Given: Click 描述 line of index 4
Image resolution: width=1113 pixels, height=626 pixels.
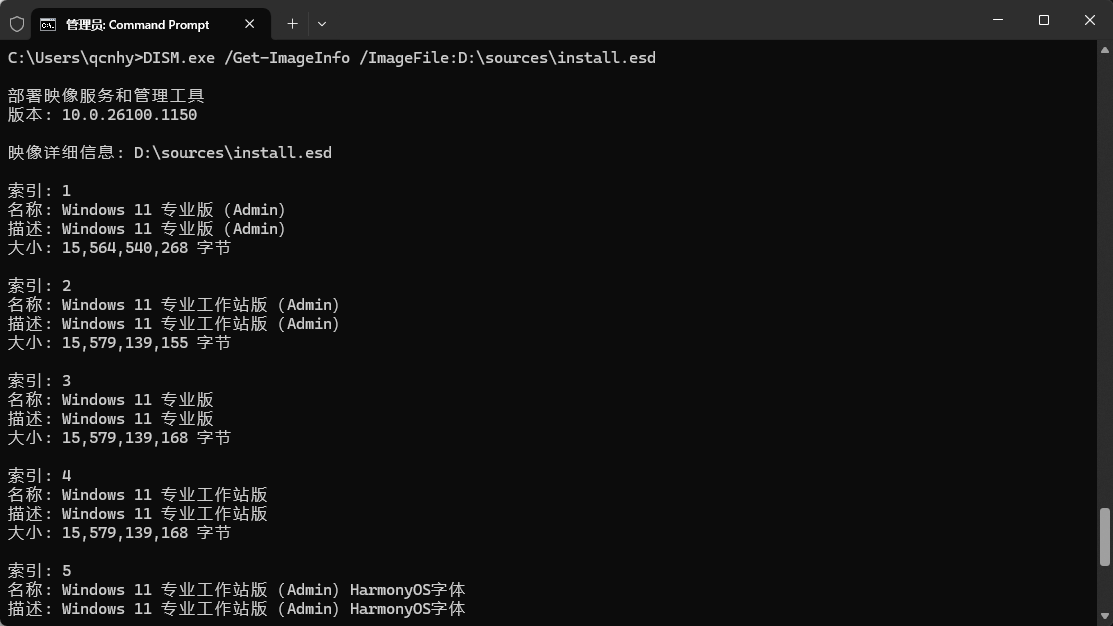Looking at the screenshot, I should (x=138, y=514).
